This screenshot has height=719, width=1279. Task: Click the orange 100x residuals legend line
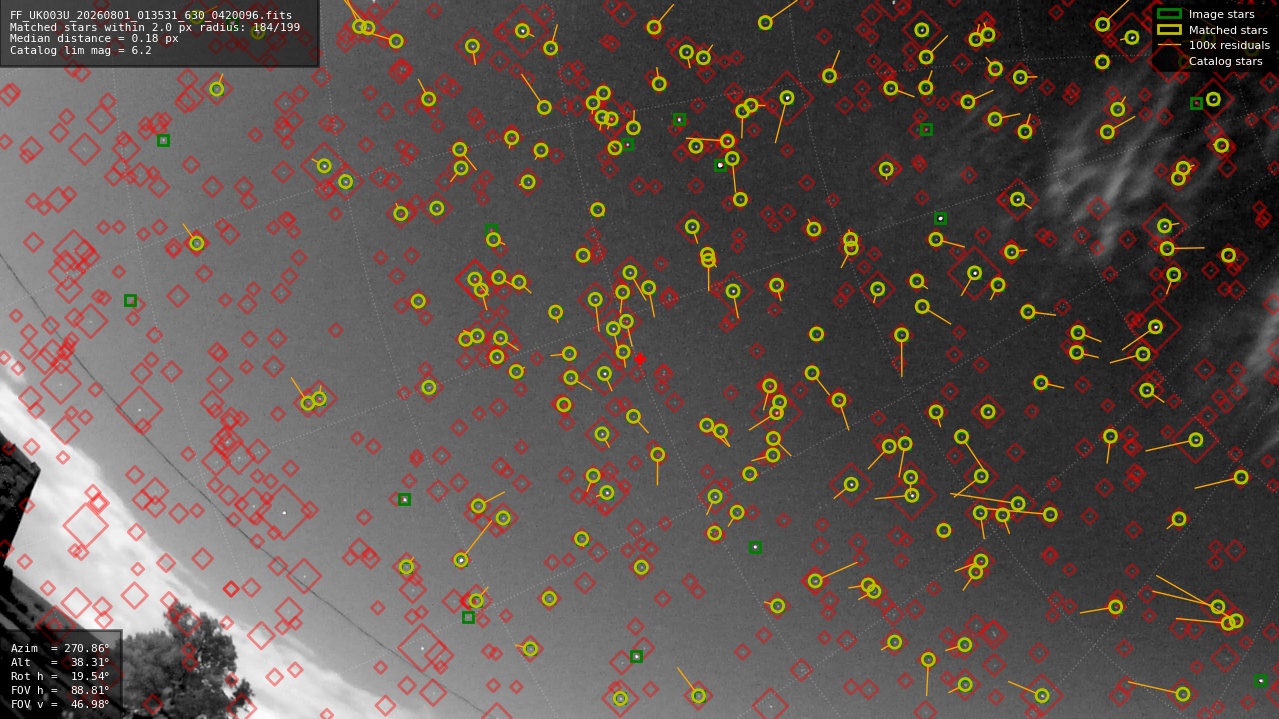click(x=1169, y=45)
